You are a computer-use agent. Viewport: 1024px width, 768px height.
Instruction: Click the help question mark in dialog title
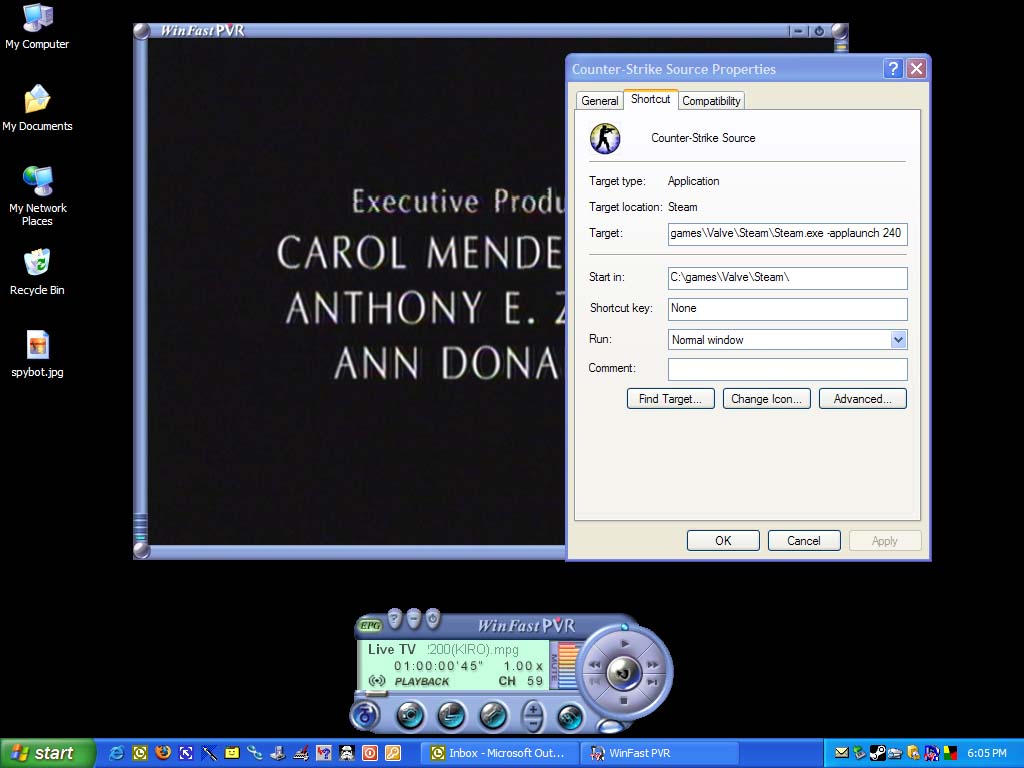click(893, 69)
